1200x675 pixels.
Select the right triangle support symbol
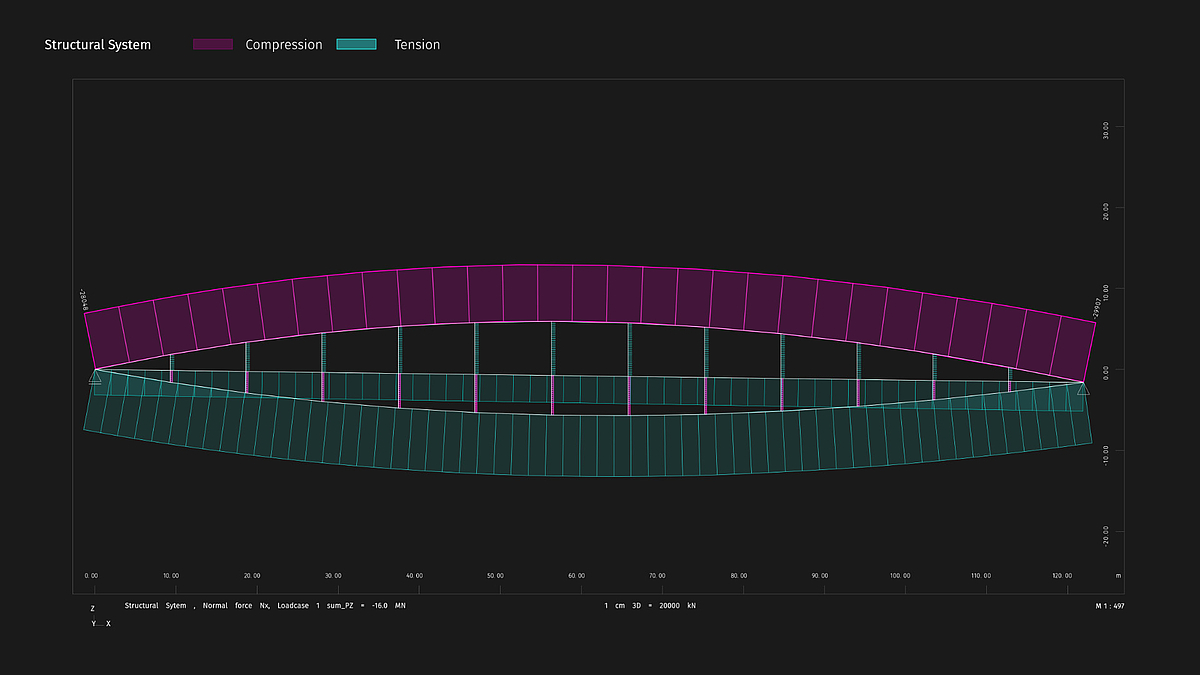click(x=1083, y=388)
